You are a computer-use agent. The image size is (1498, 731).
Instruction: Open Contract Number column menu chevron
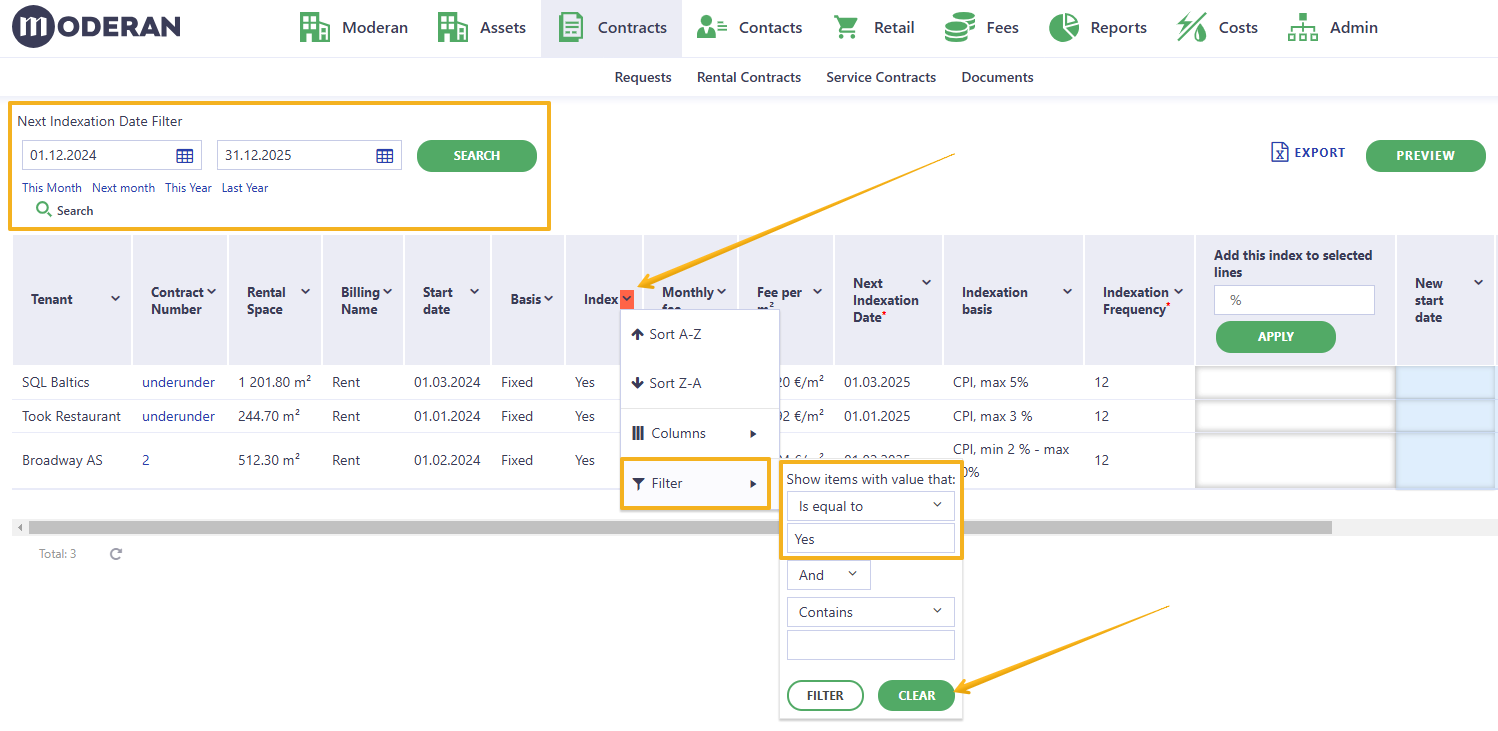pos(211,292)
